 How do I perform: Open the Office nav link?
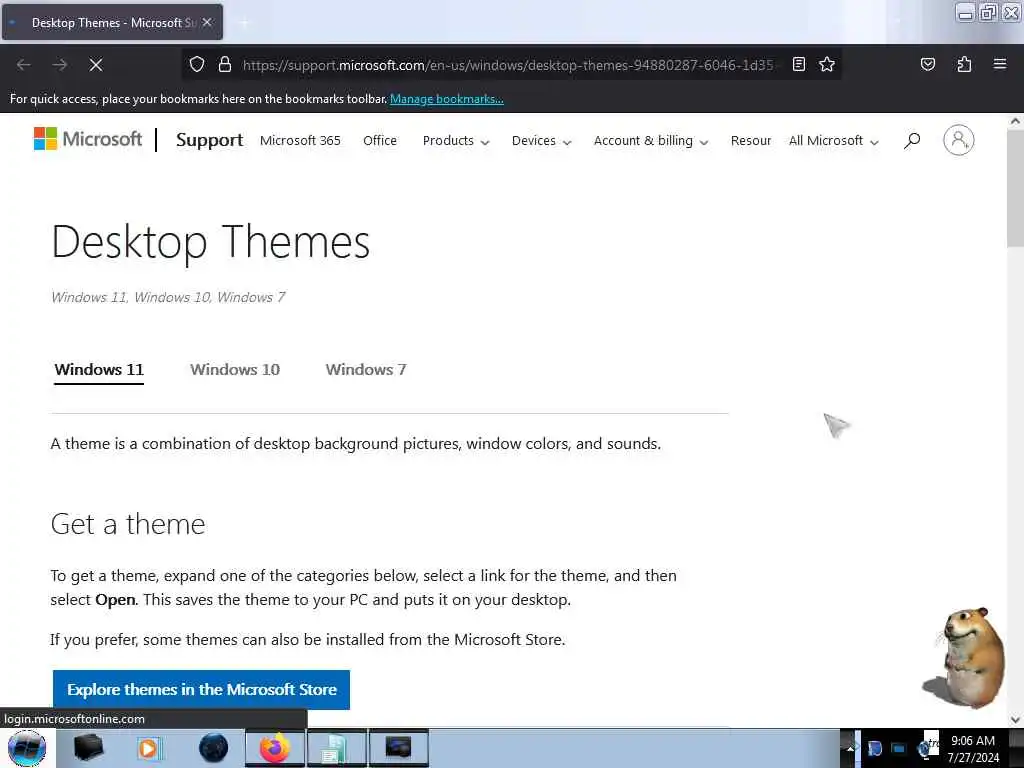380,140
